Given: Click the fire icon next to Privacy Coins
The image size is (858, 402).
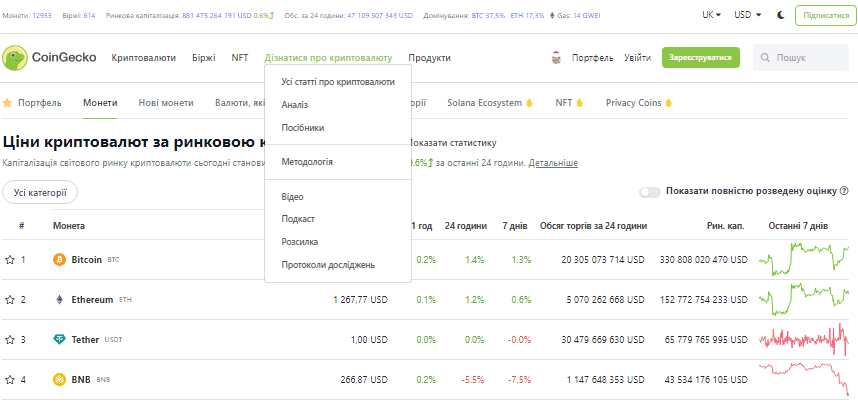Looking at the screenshot, I should click(668, 103).
